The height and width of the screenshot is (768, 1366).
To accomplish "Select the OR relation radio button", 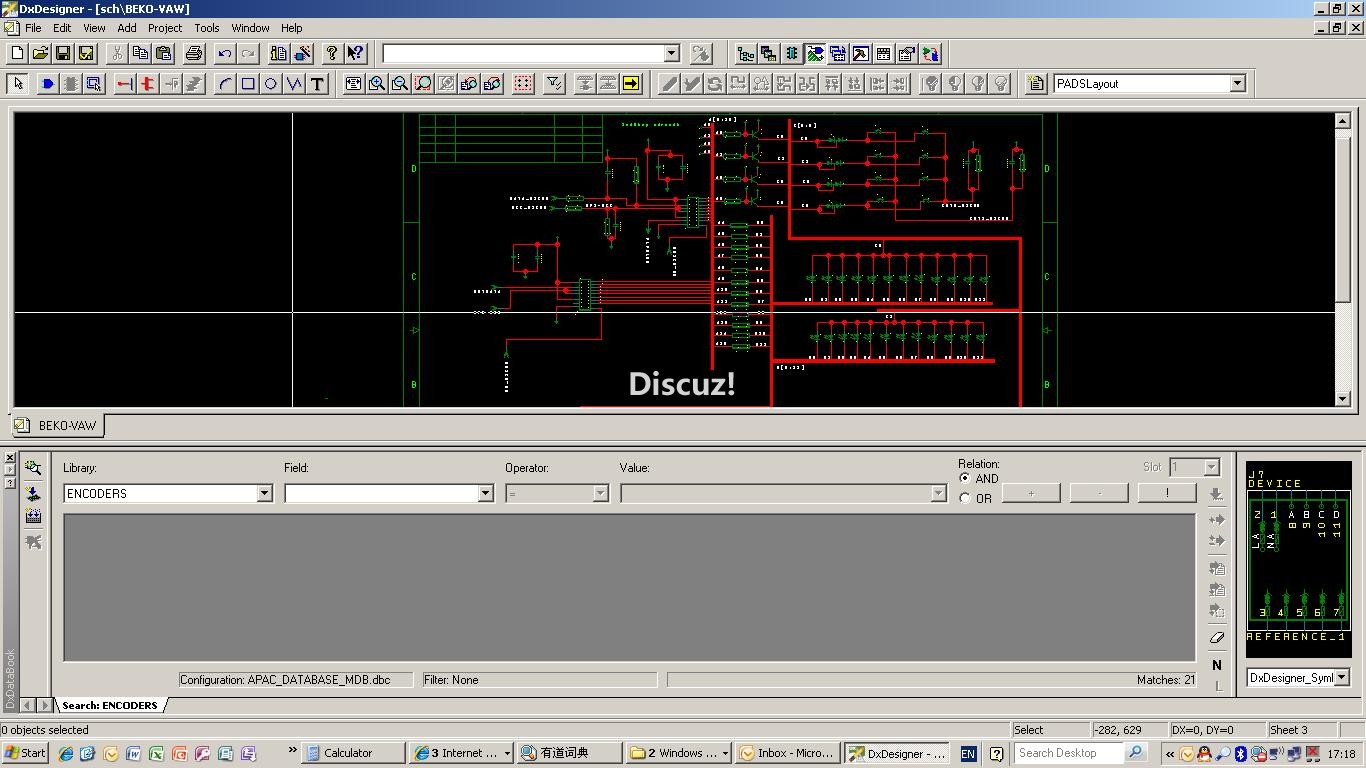I will 965,498.
